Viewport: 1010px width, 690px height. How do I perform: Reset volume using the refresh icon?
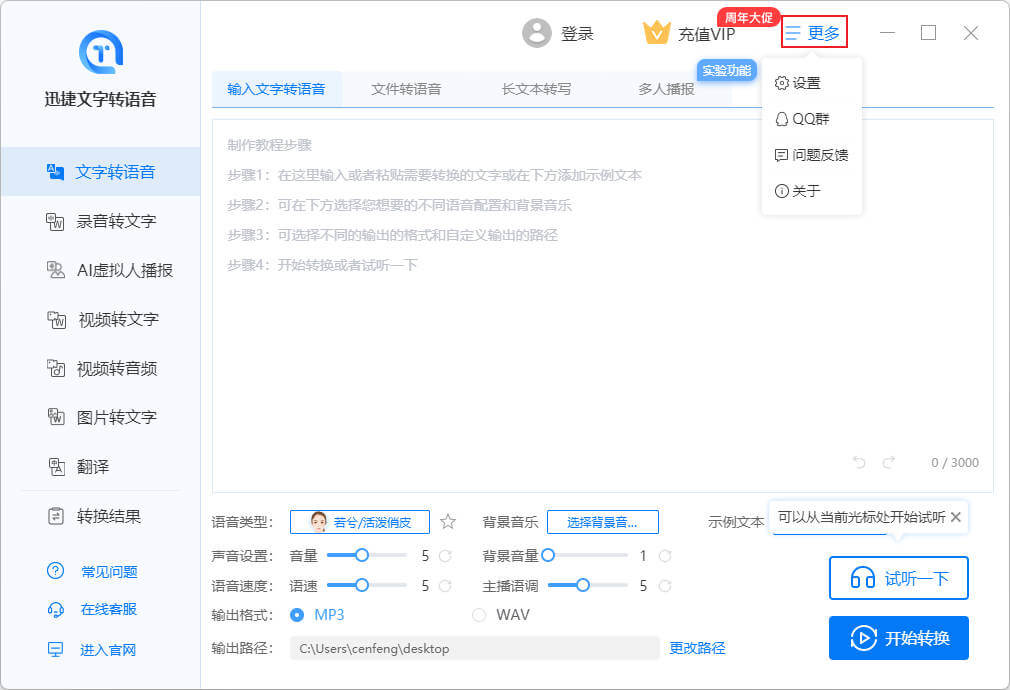point(446,555)
